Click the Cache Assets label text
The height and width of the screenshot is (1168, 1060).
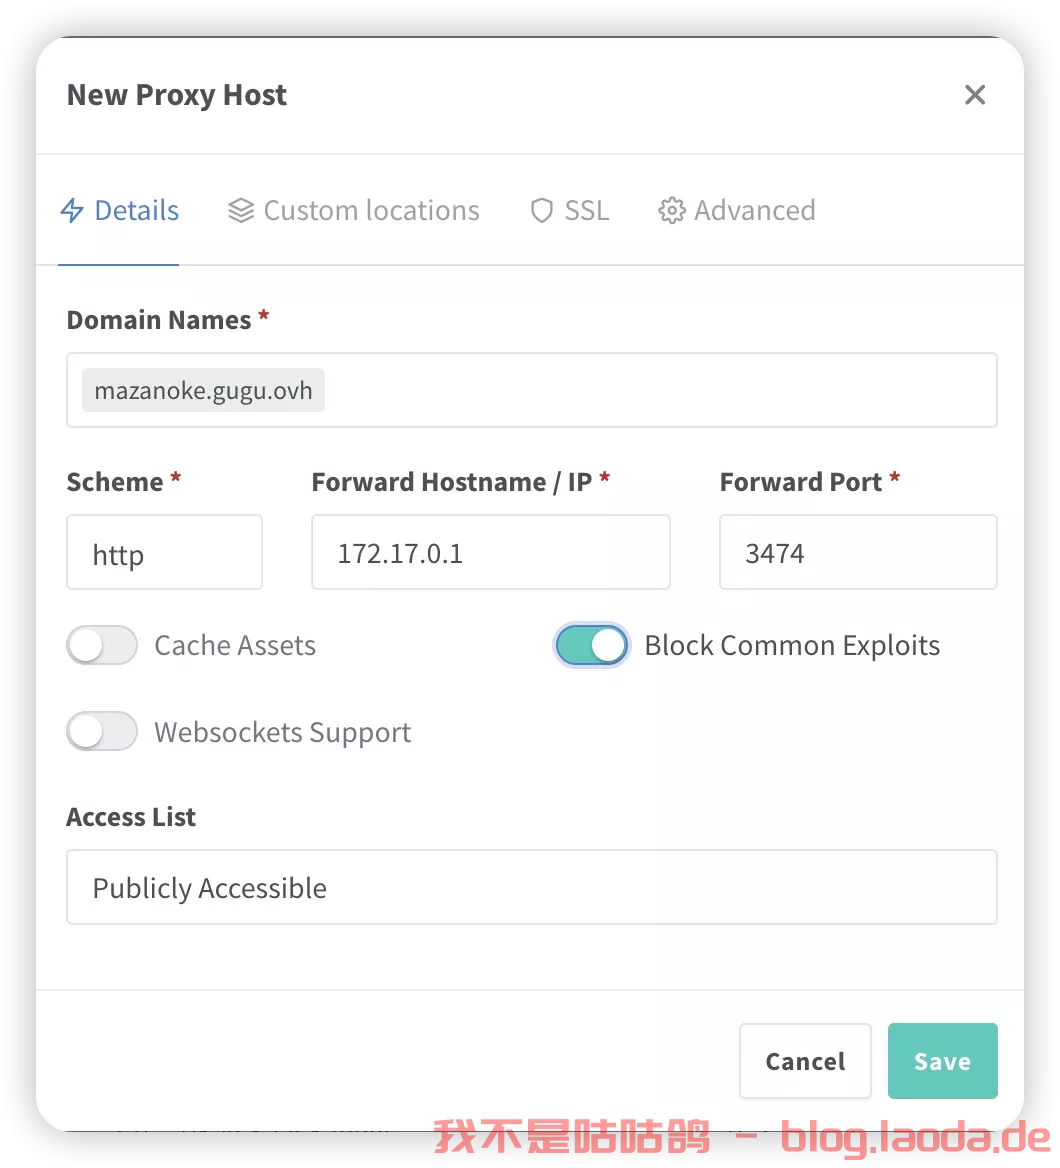coord(235,645)
